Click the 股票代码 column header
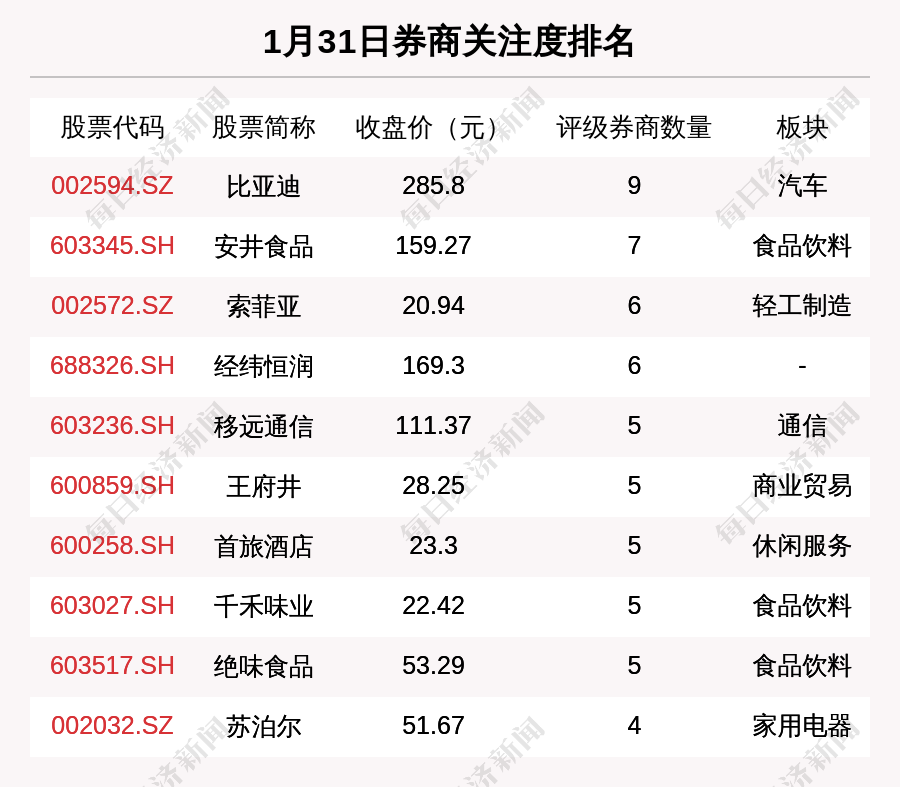This screenshot has height=787, width=900. [112, 127]
